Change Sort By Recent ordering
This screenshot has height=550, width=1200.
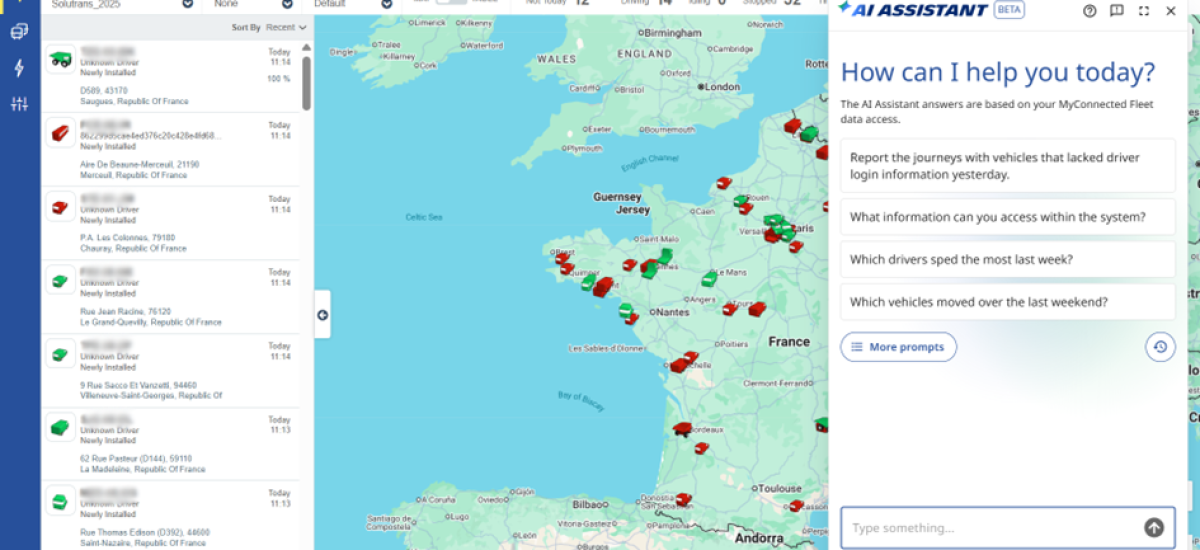tap(287, 28)
